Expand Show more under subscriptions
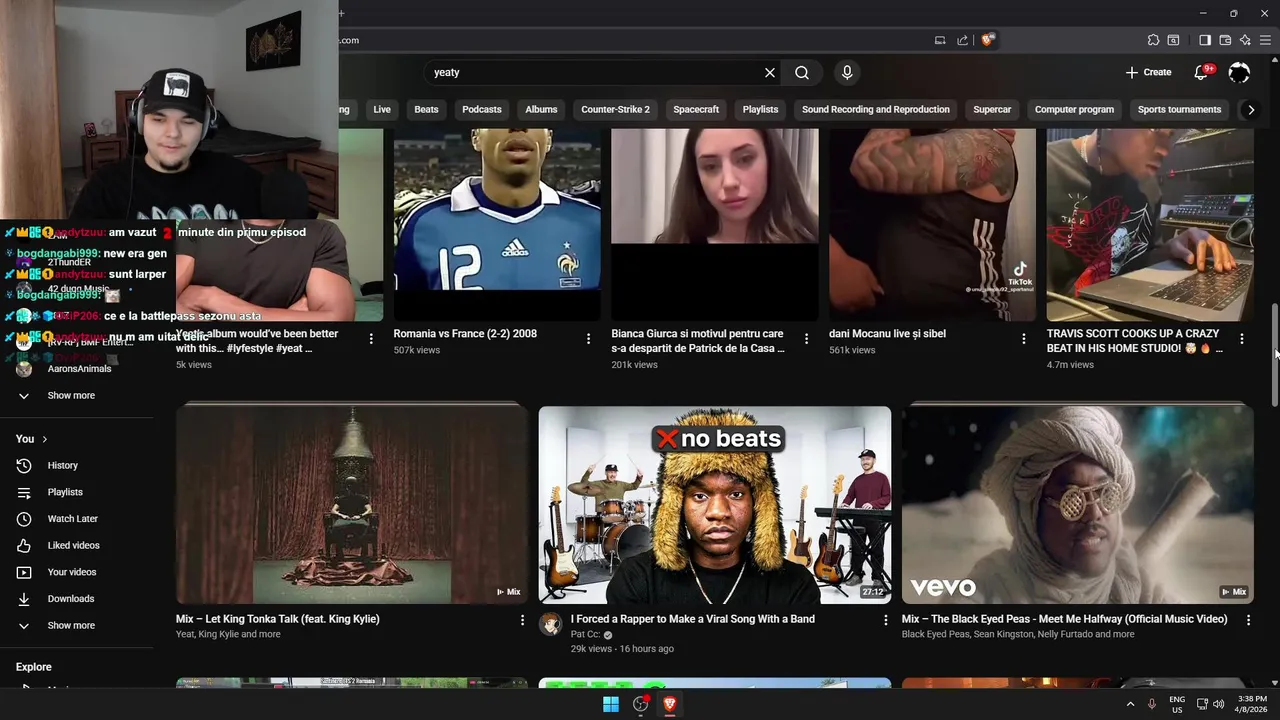This screenshot has width=1280, height=720. coord(70,396)
